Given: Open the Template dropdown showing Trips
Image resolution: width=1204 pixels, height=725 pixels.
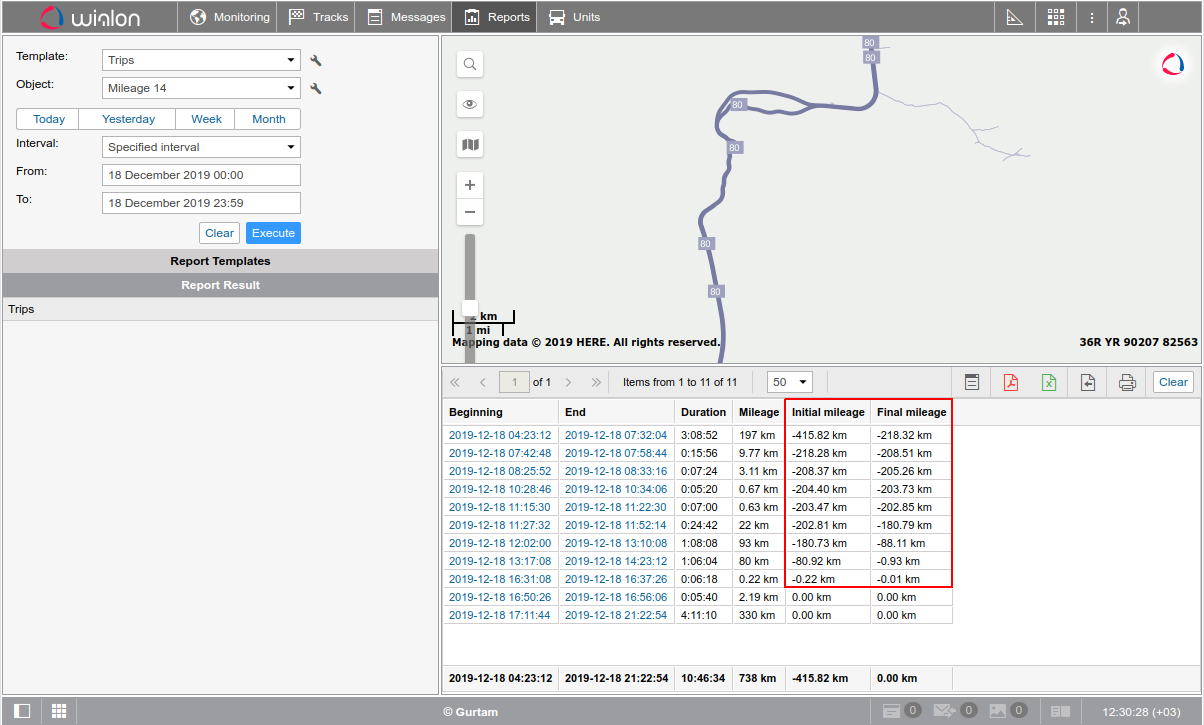Looking at the screenshot, I should [x=201, y=60].
